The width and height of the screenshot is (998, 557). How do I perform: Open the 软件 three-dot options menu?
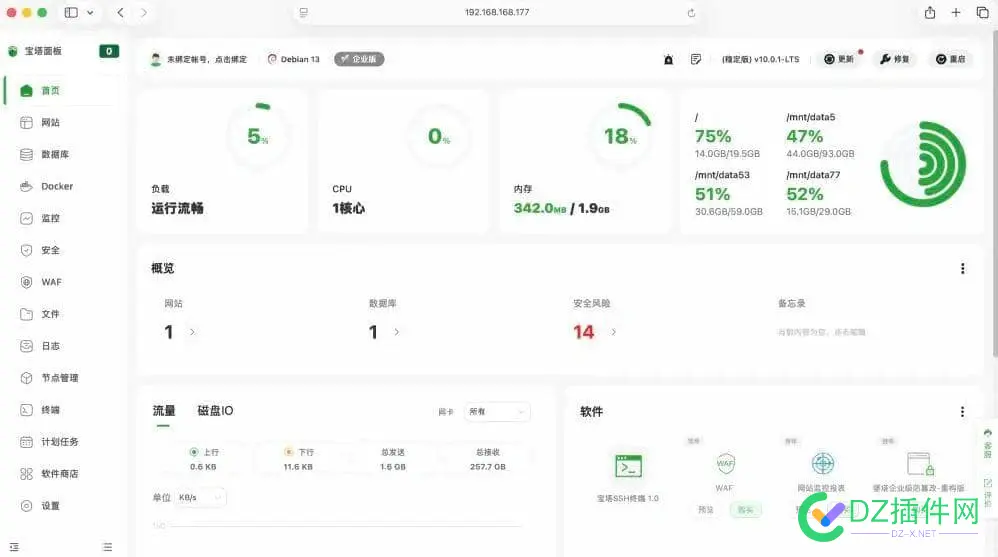tap(962, 412)
